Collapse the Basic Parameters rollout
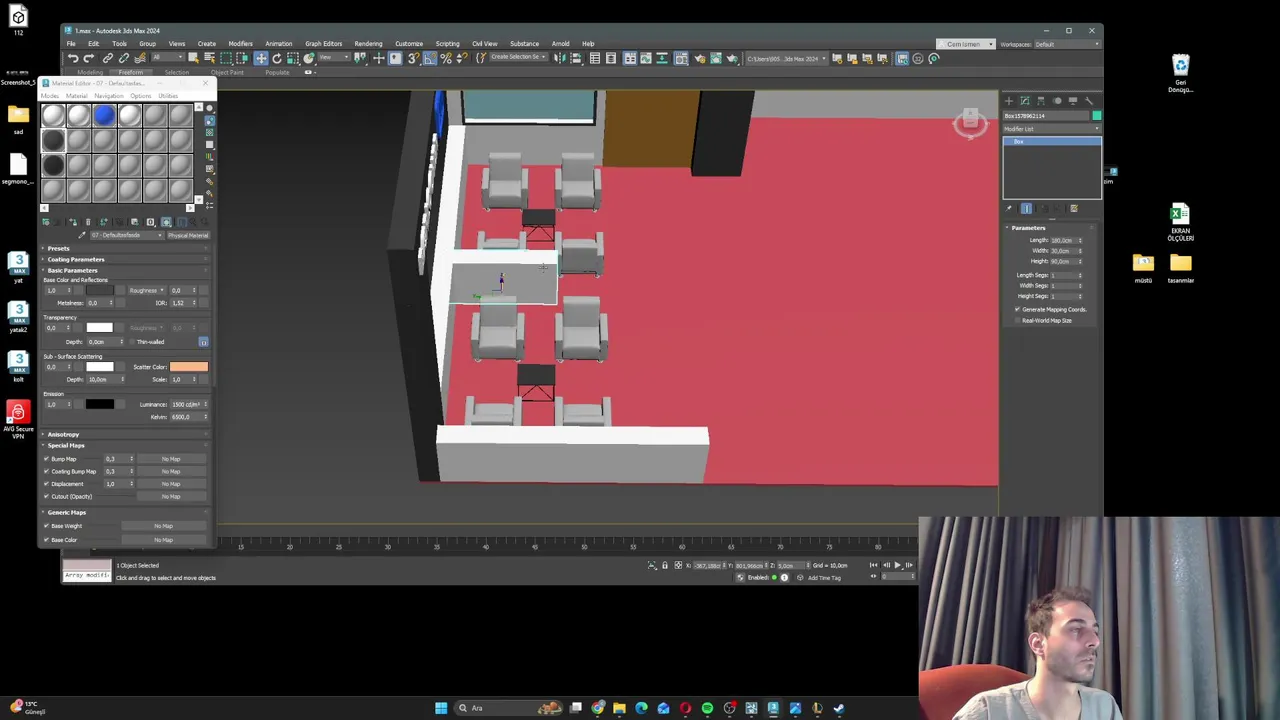Screen dimensions: 1280x720 (x=125, y=270)
